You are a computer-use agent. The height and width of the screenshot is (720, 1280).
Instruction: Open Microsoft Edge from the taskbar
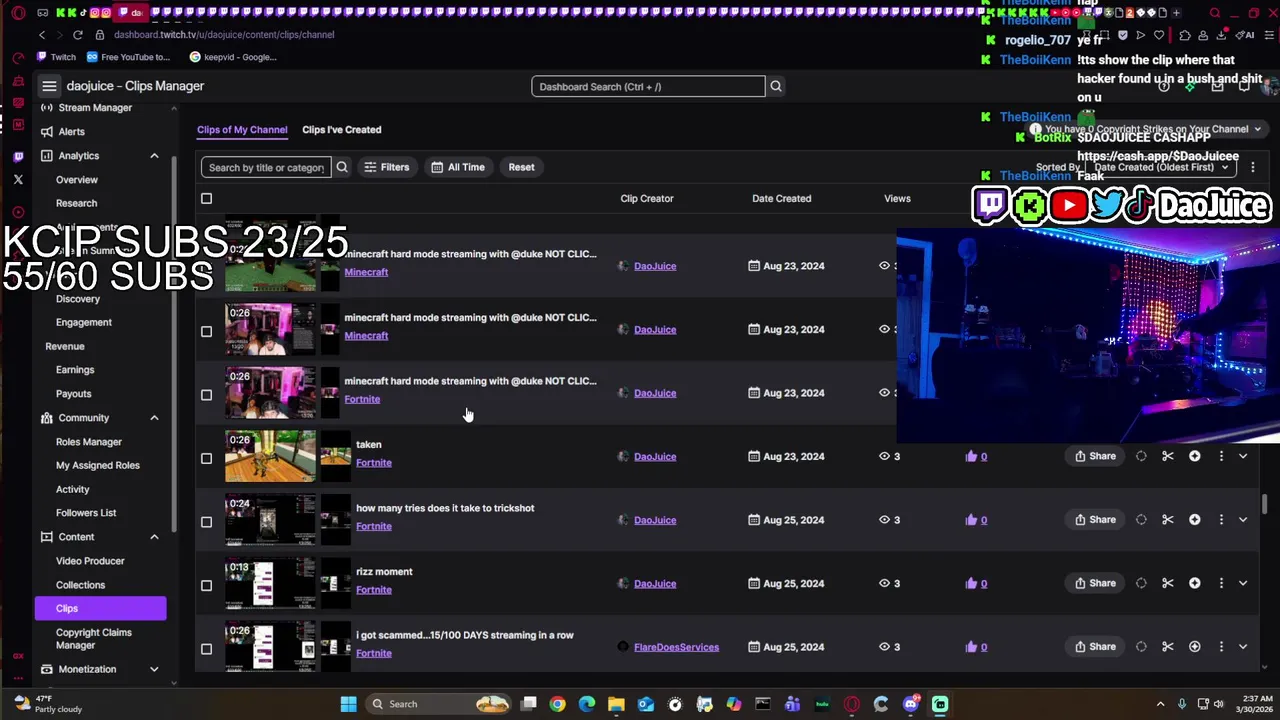pyautogui.click(x=587, y=704)
